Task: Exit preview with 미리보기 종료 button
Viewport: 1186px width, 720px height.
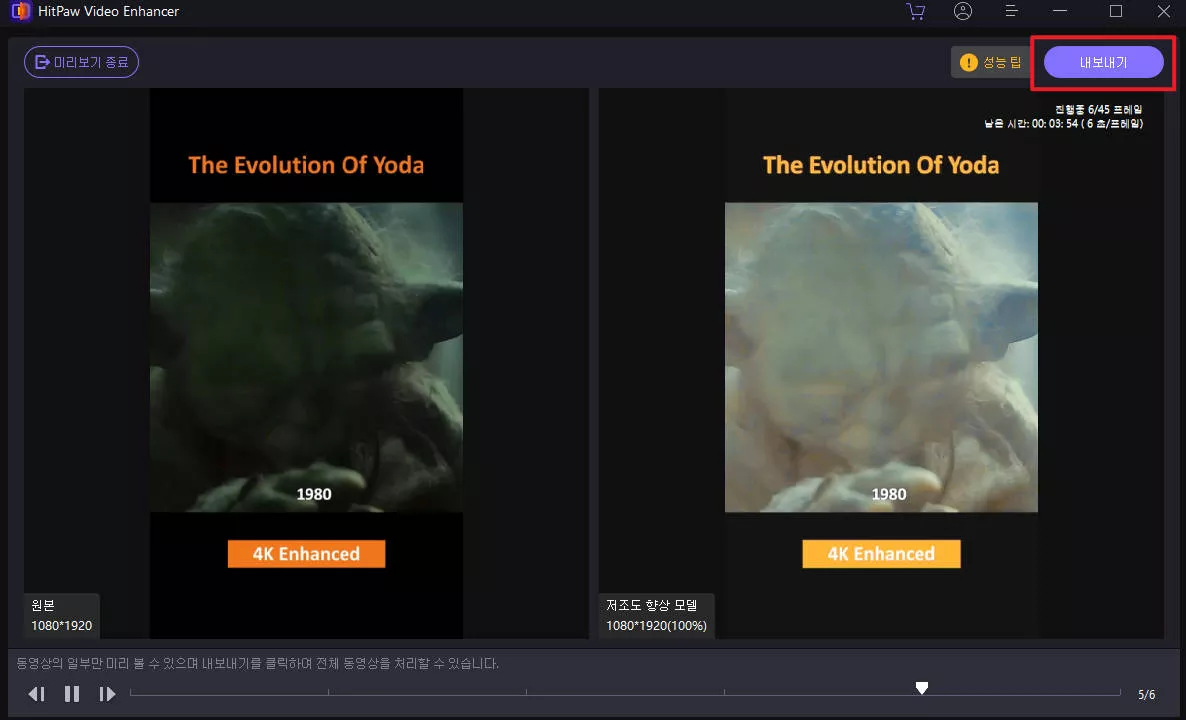Action: tap(82, 62)
